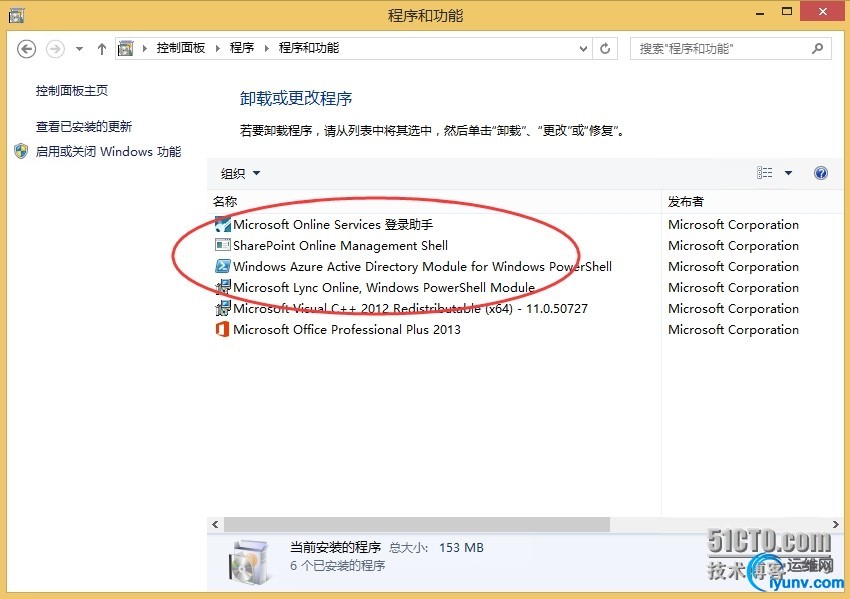The image size is (850, 599).
Task: Click the Forward navigation arrow
Action: (55, 49)
